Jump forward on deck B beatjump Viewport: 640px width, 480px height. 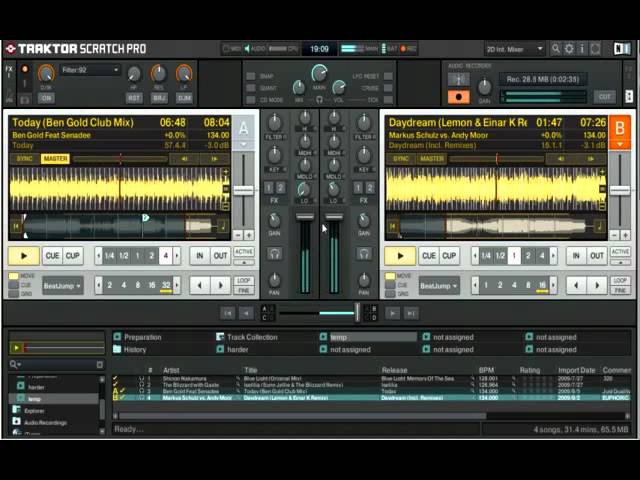click(597, 285)
